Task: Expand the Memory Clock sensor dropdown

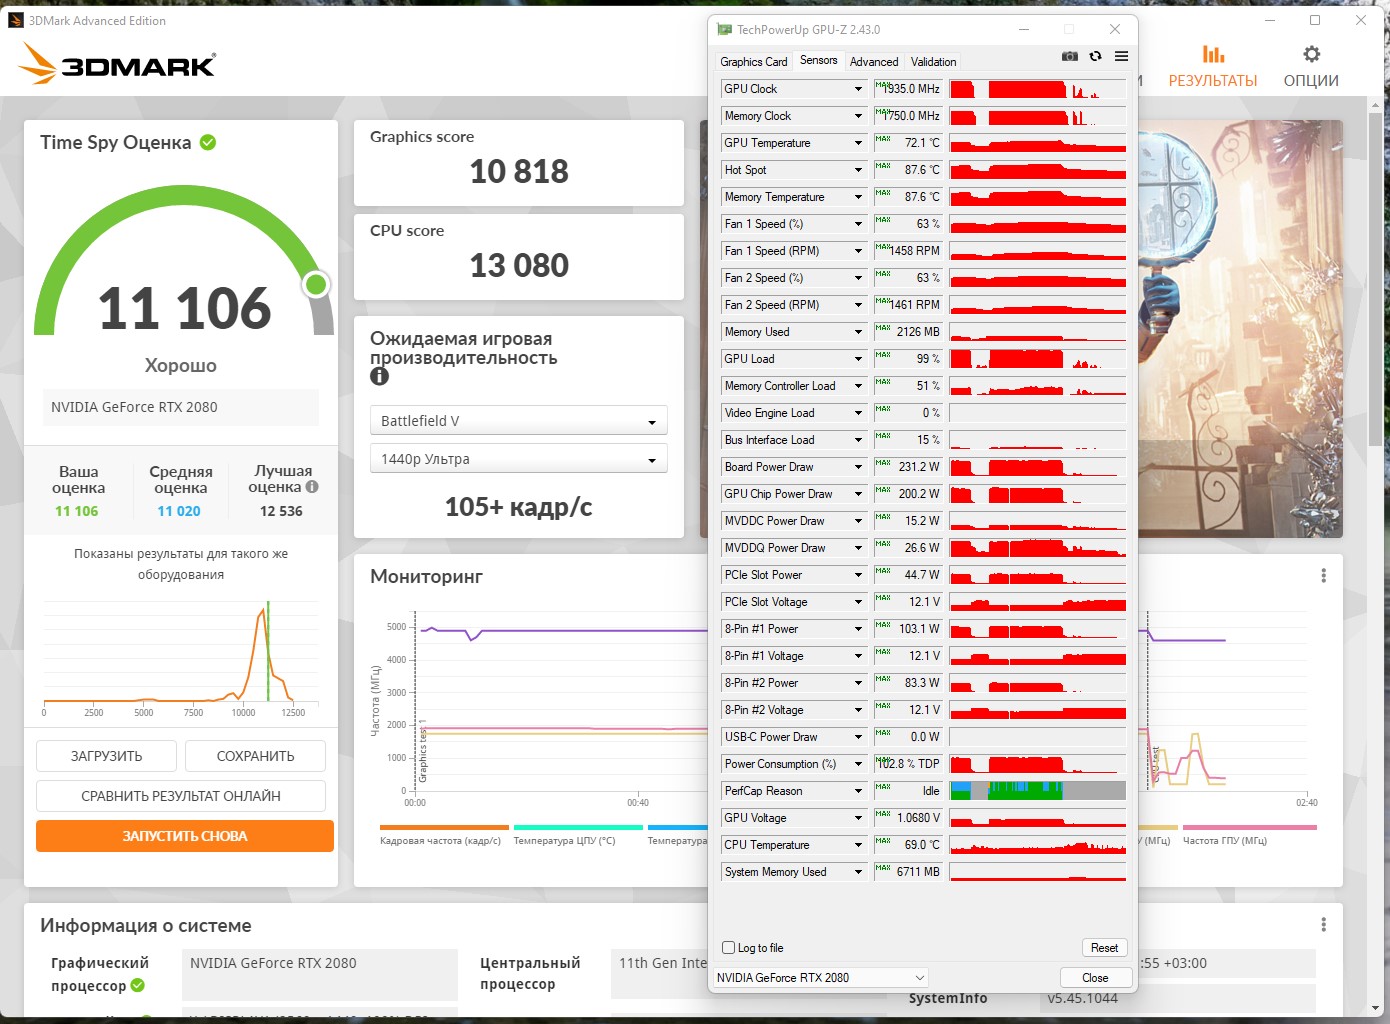Action: (858, 116)
